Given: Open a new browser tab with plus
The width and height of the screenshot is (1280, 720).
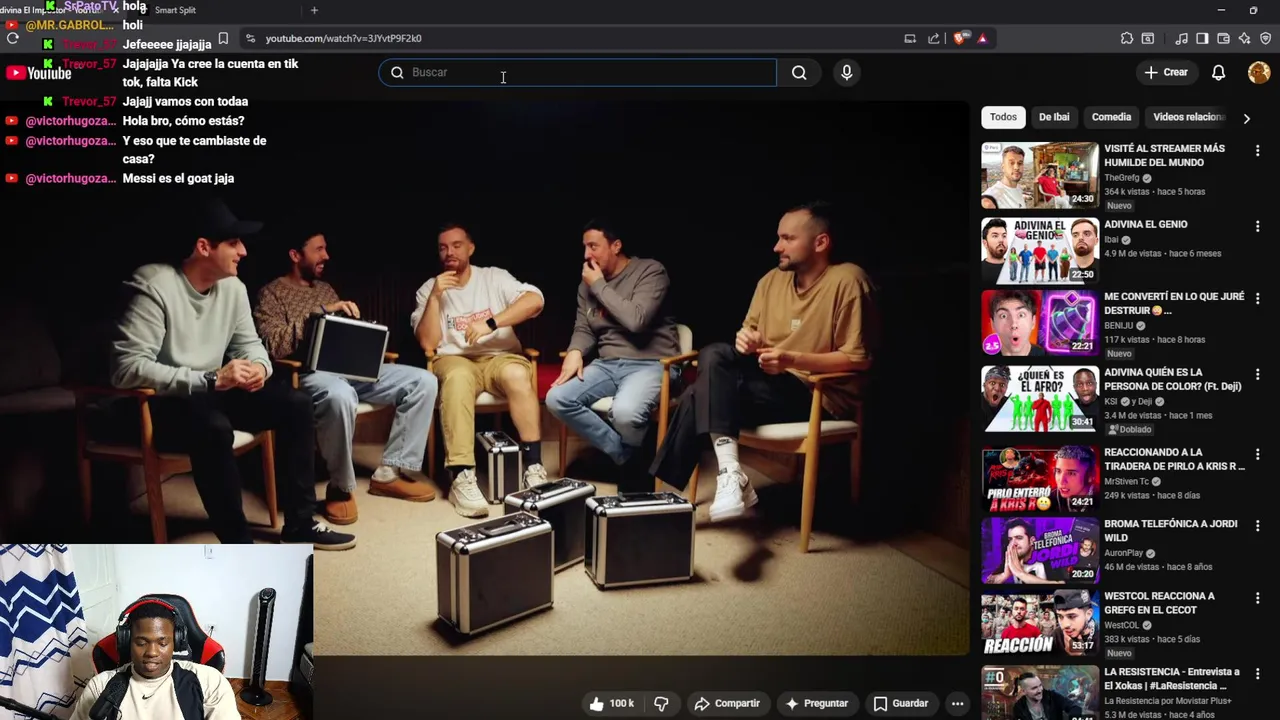Looking at the screenshot, I should click(314, 10).
